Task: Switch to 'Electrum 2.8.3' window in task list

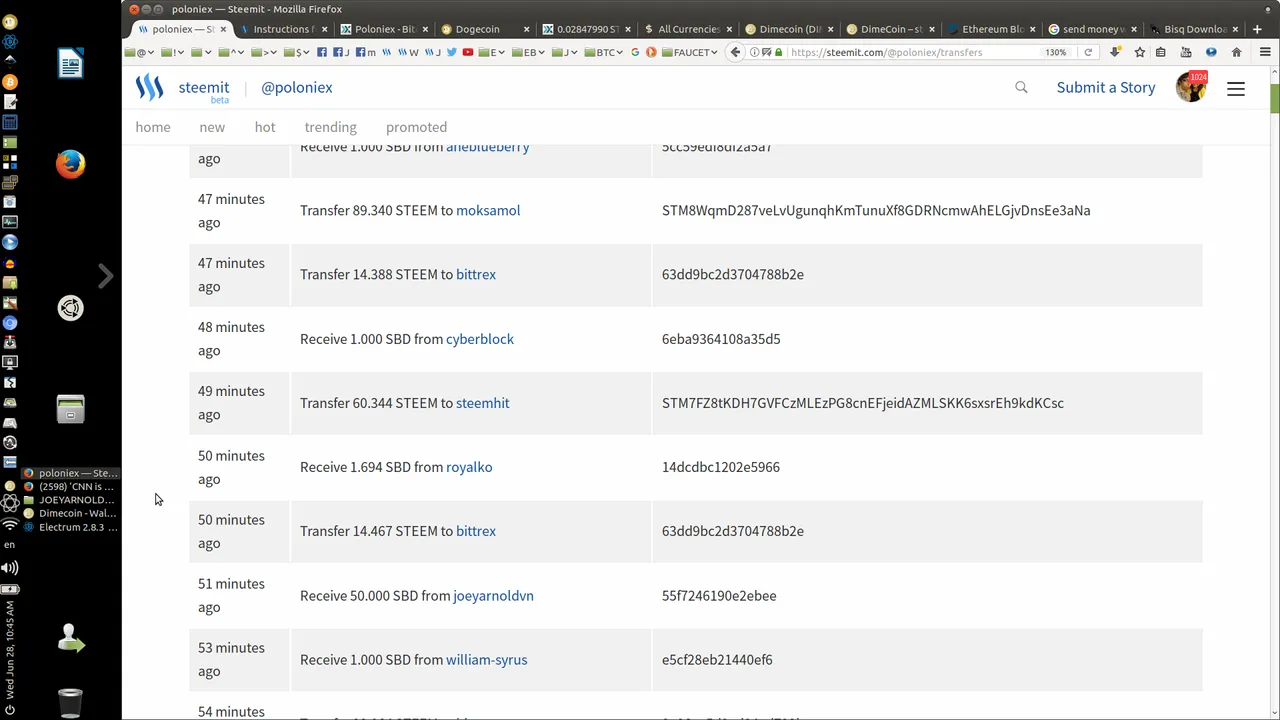Action: pyautogui.click(x=70, y=527)
